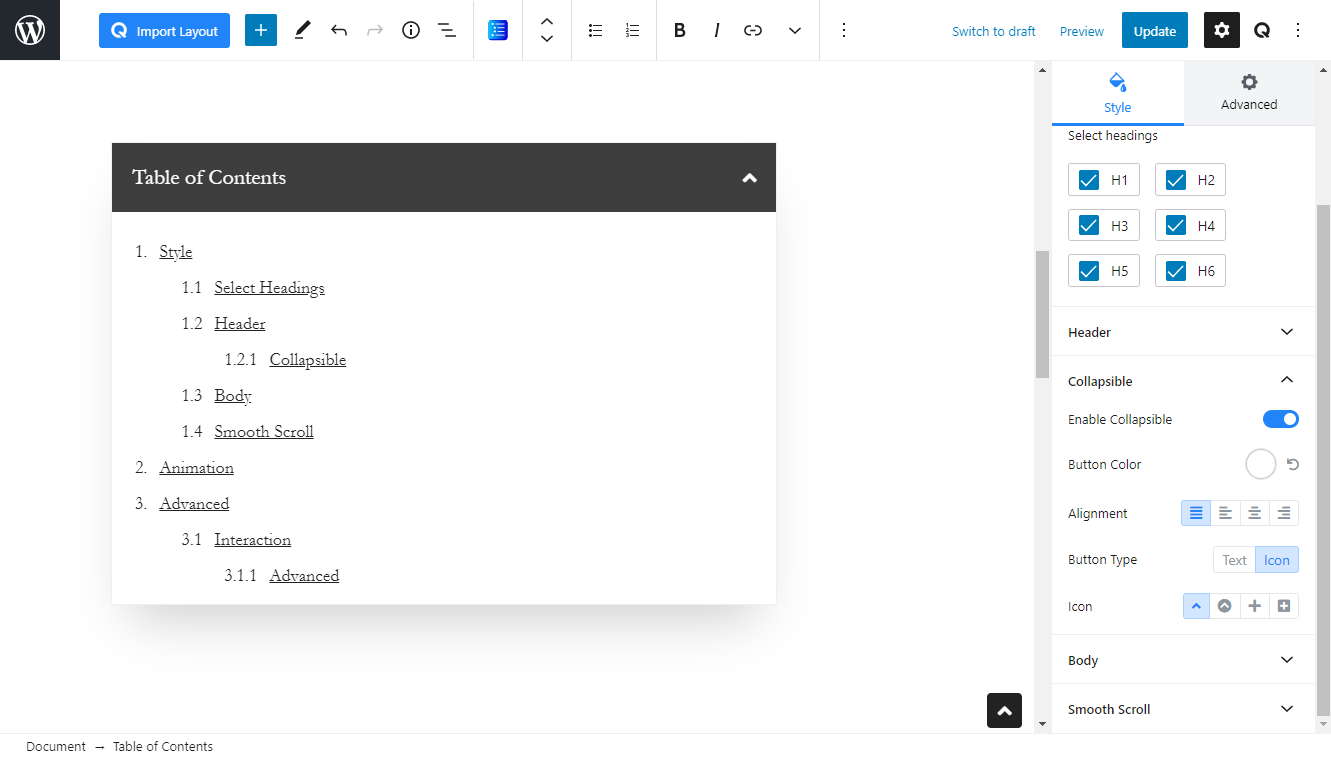The width and height of the screenshot is (1331, 758).
Task: Collapse the Collapsible settings panel
Action: coord(1183,381)
